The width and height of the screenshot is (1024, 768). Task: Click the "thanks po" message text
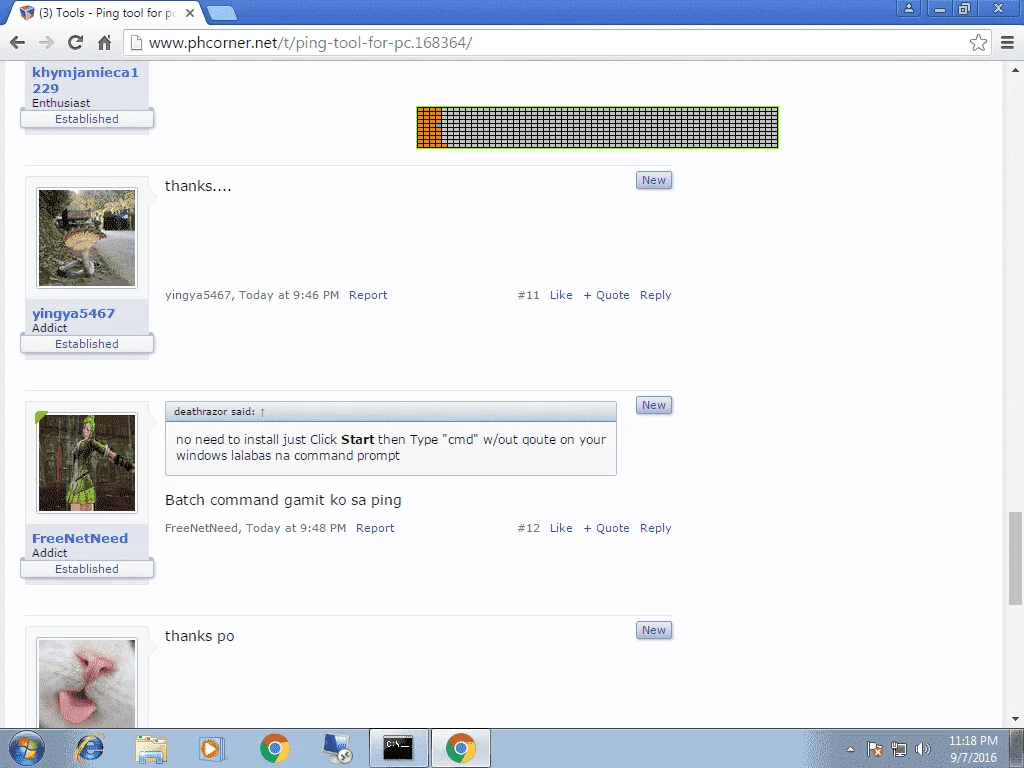click(199, 636)
